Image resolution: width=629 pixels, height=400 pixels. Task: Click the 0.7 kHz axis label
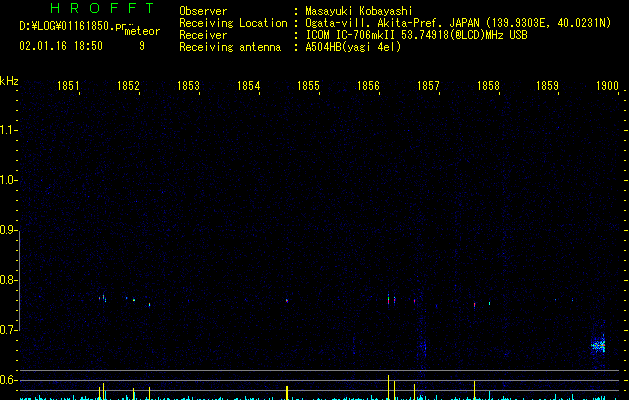click(x=8, y=330)
